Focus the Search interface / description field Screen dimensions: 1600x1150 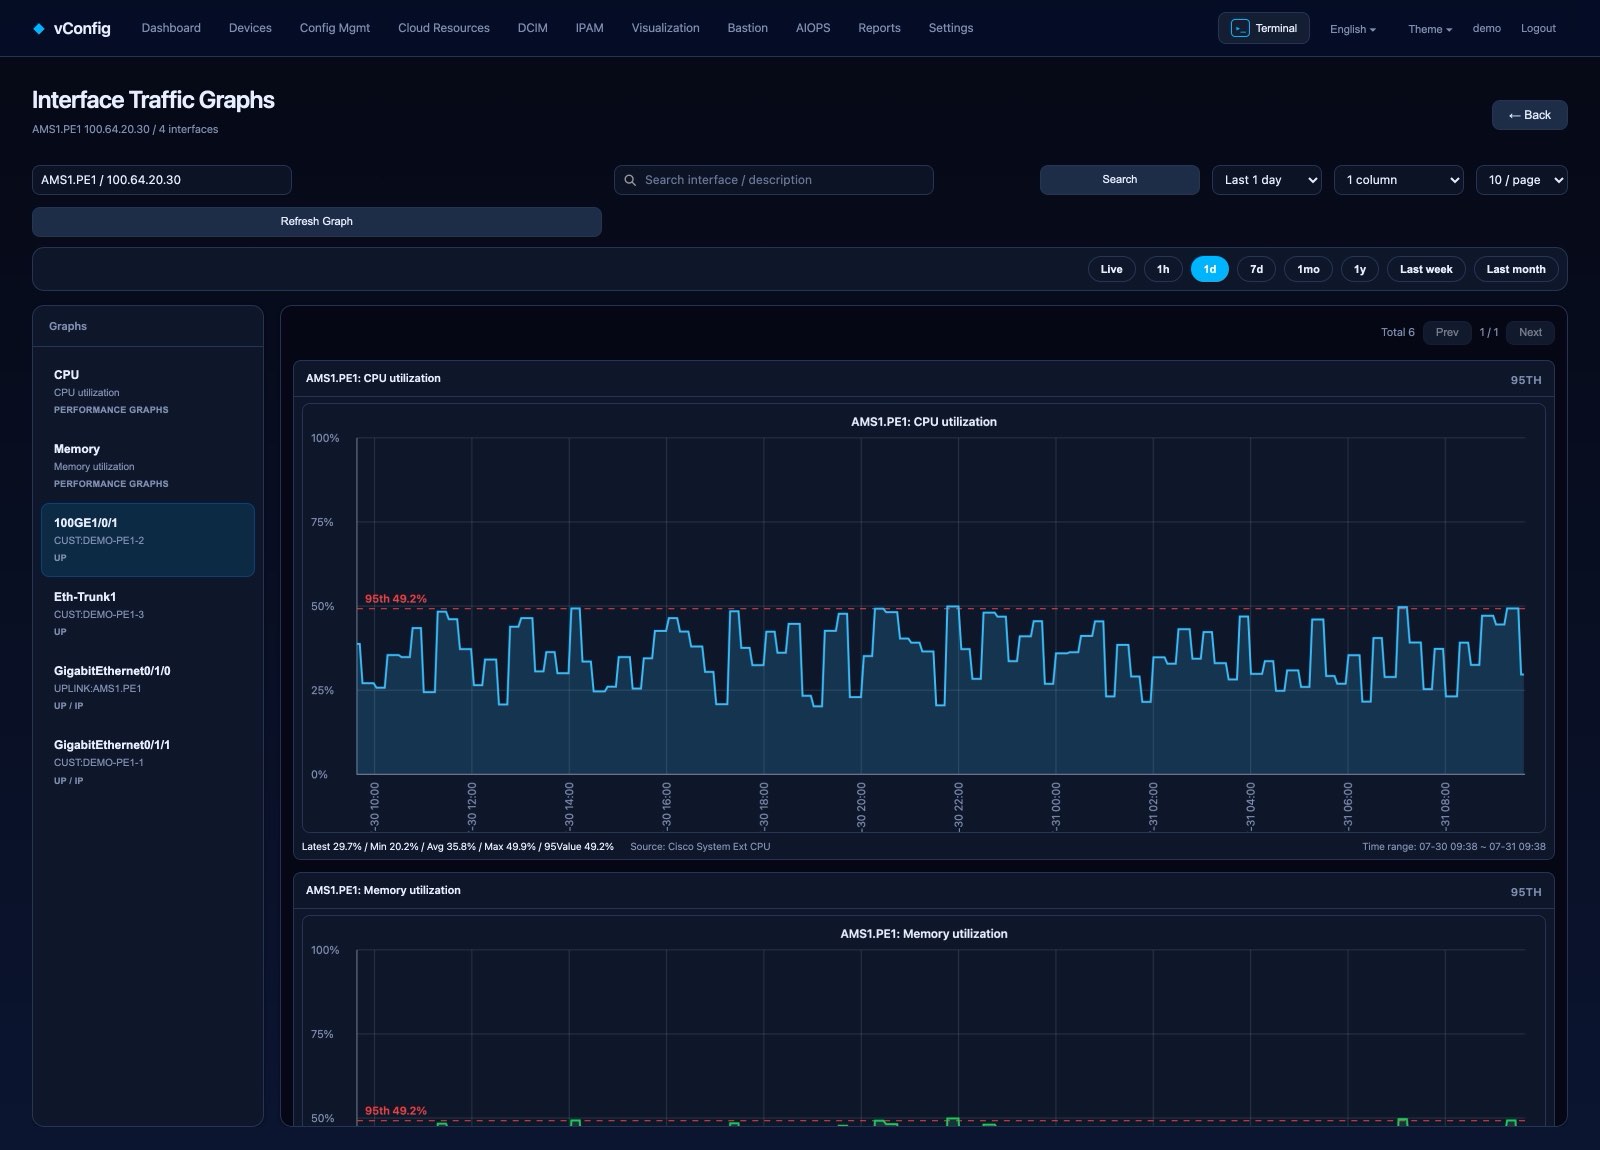click(774, 180)
